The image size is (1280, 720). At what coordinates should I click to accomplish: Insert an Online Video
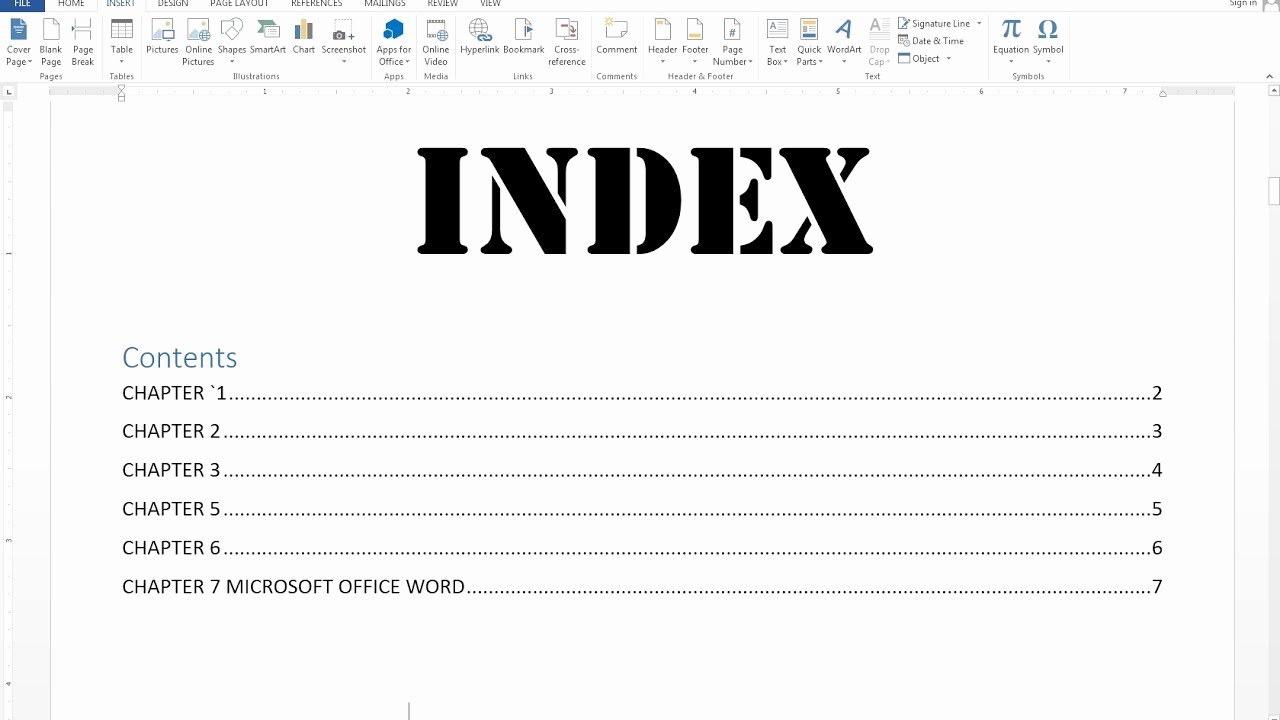(436, 42)
